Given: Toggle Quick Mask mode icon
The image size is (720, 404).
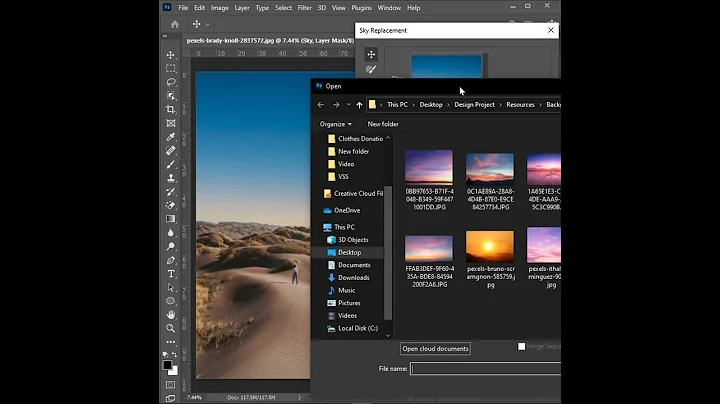Looking at the screenshot, I should point(170,385).
